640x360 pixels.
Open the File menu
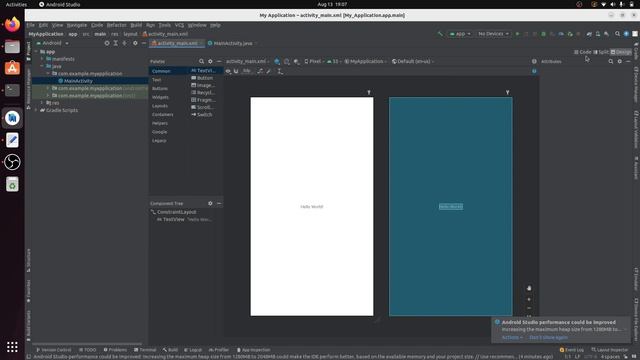31,25
